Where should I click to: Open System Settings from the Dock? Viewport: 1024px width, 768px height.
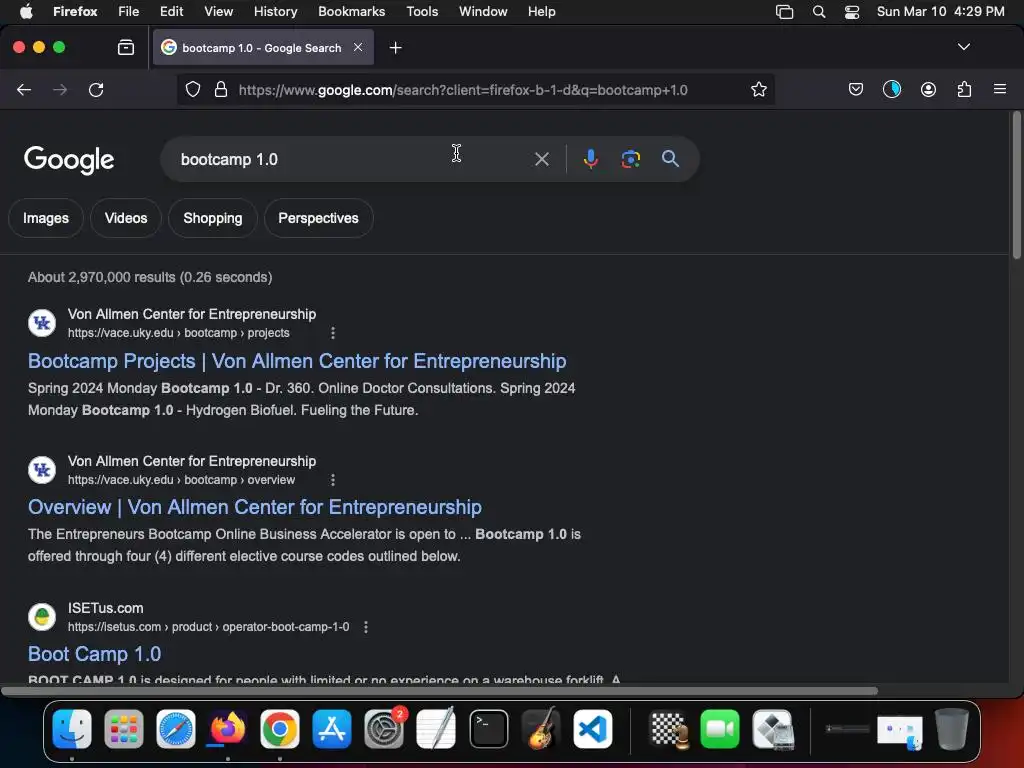(384, 729)
